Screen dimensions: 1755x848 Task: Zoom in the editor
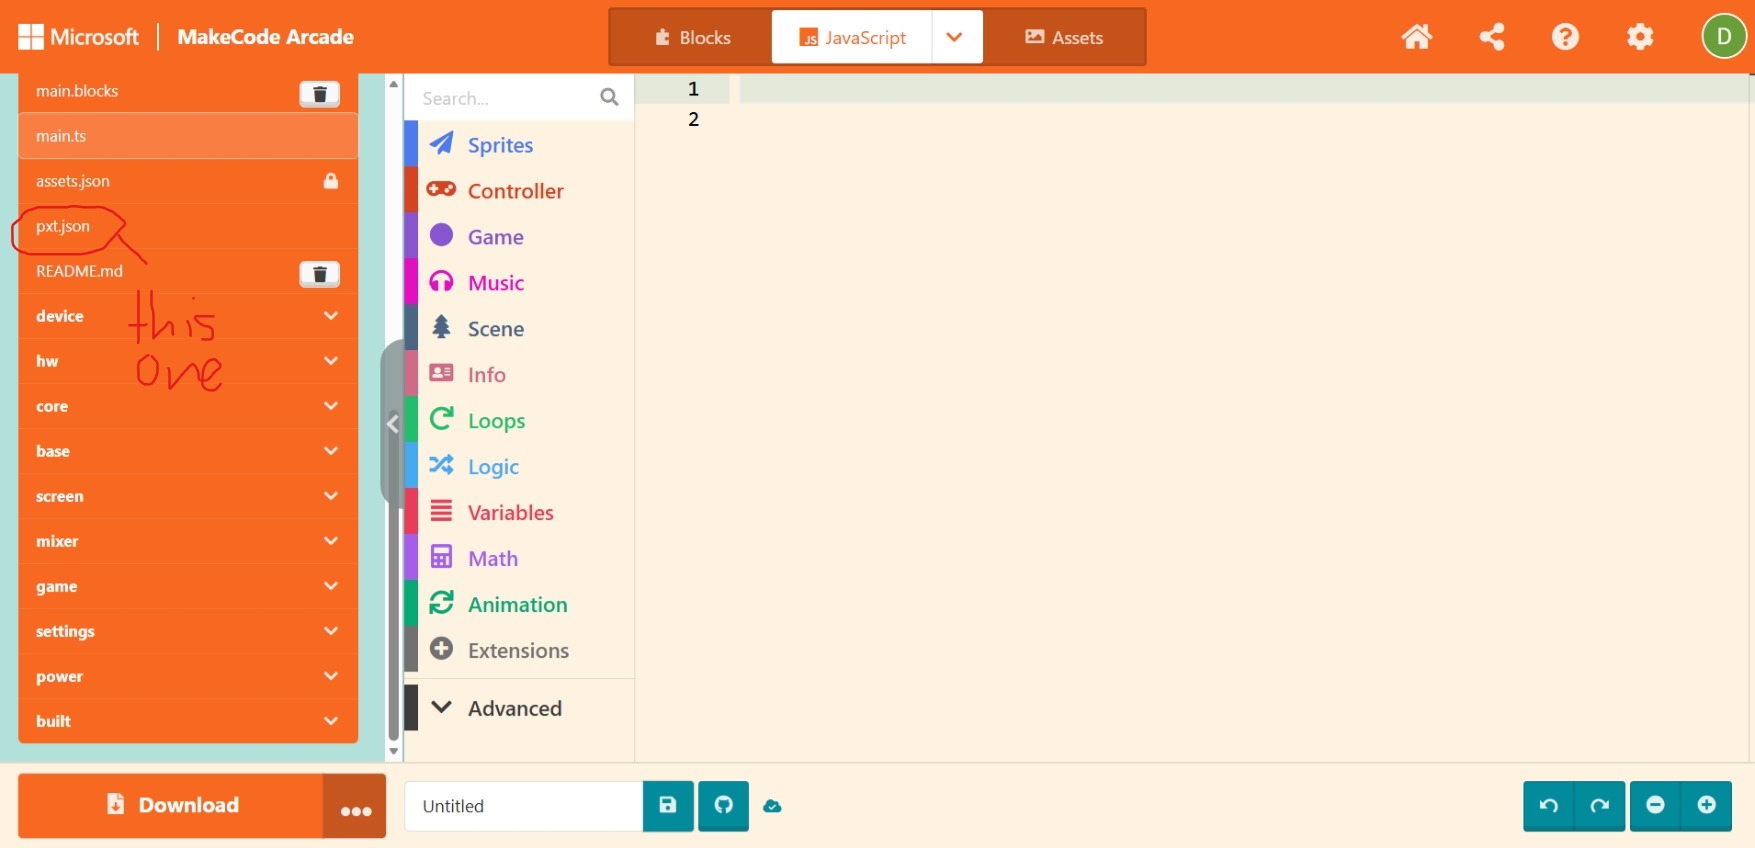pyautogui.click(x=1707, y=806)
